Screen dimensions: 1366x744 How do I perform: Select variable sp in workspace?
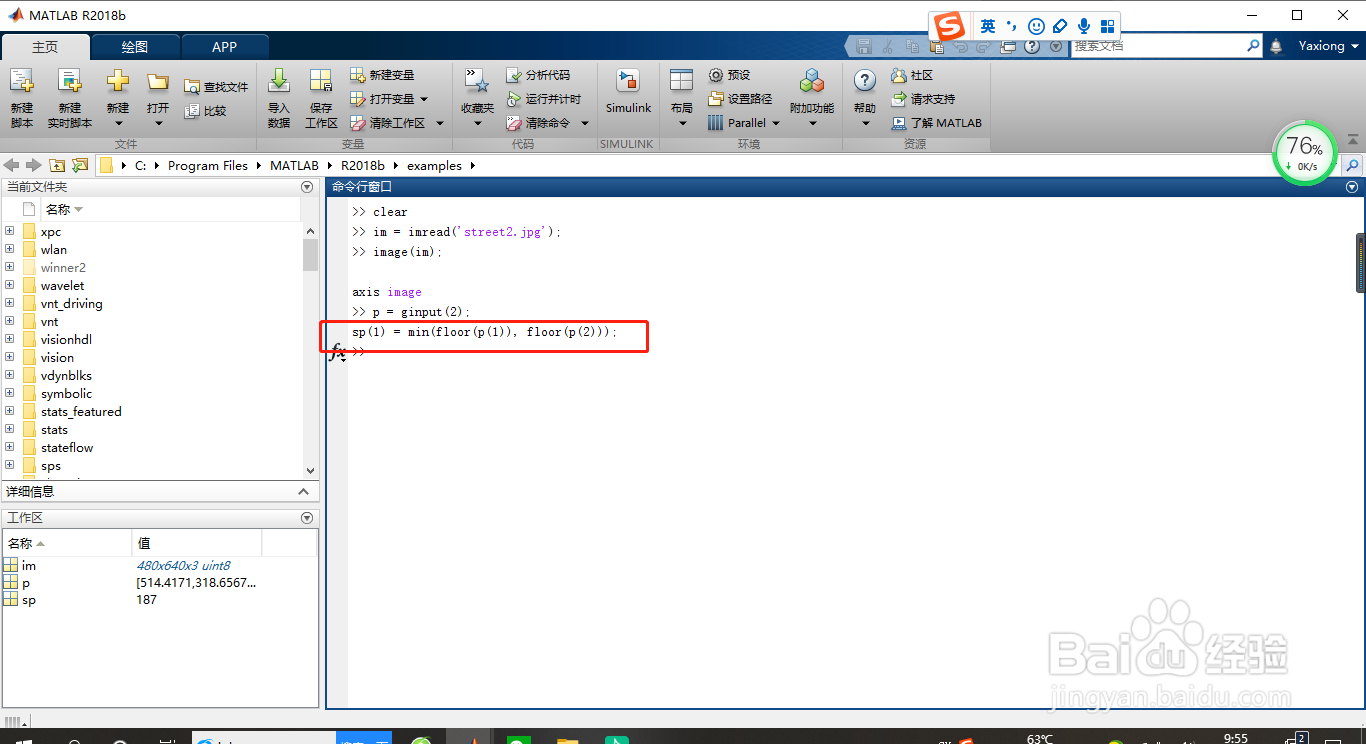coord(29,600)
